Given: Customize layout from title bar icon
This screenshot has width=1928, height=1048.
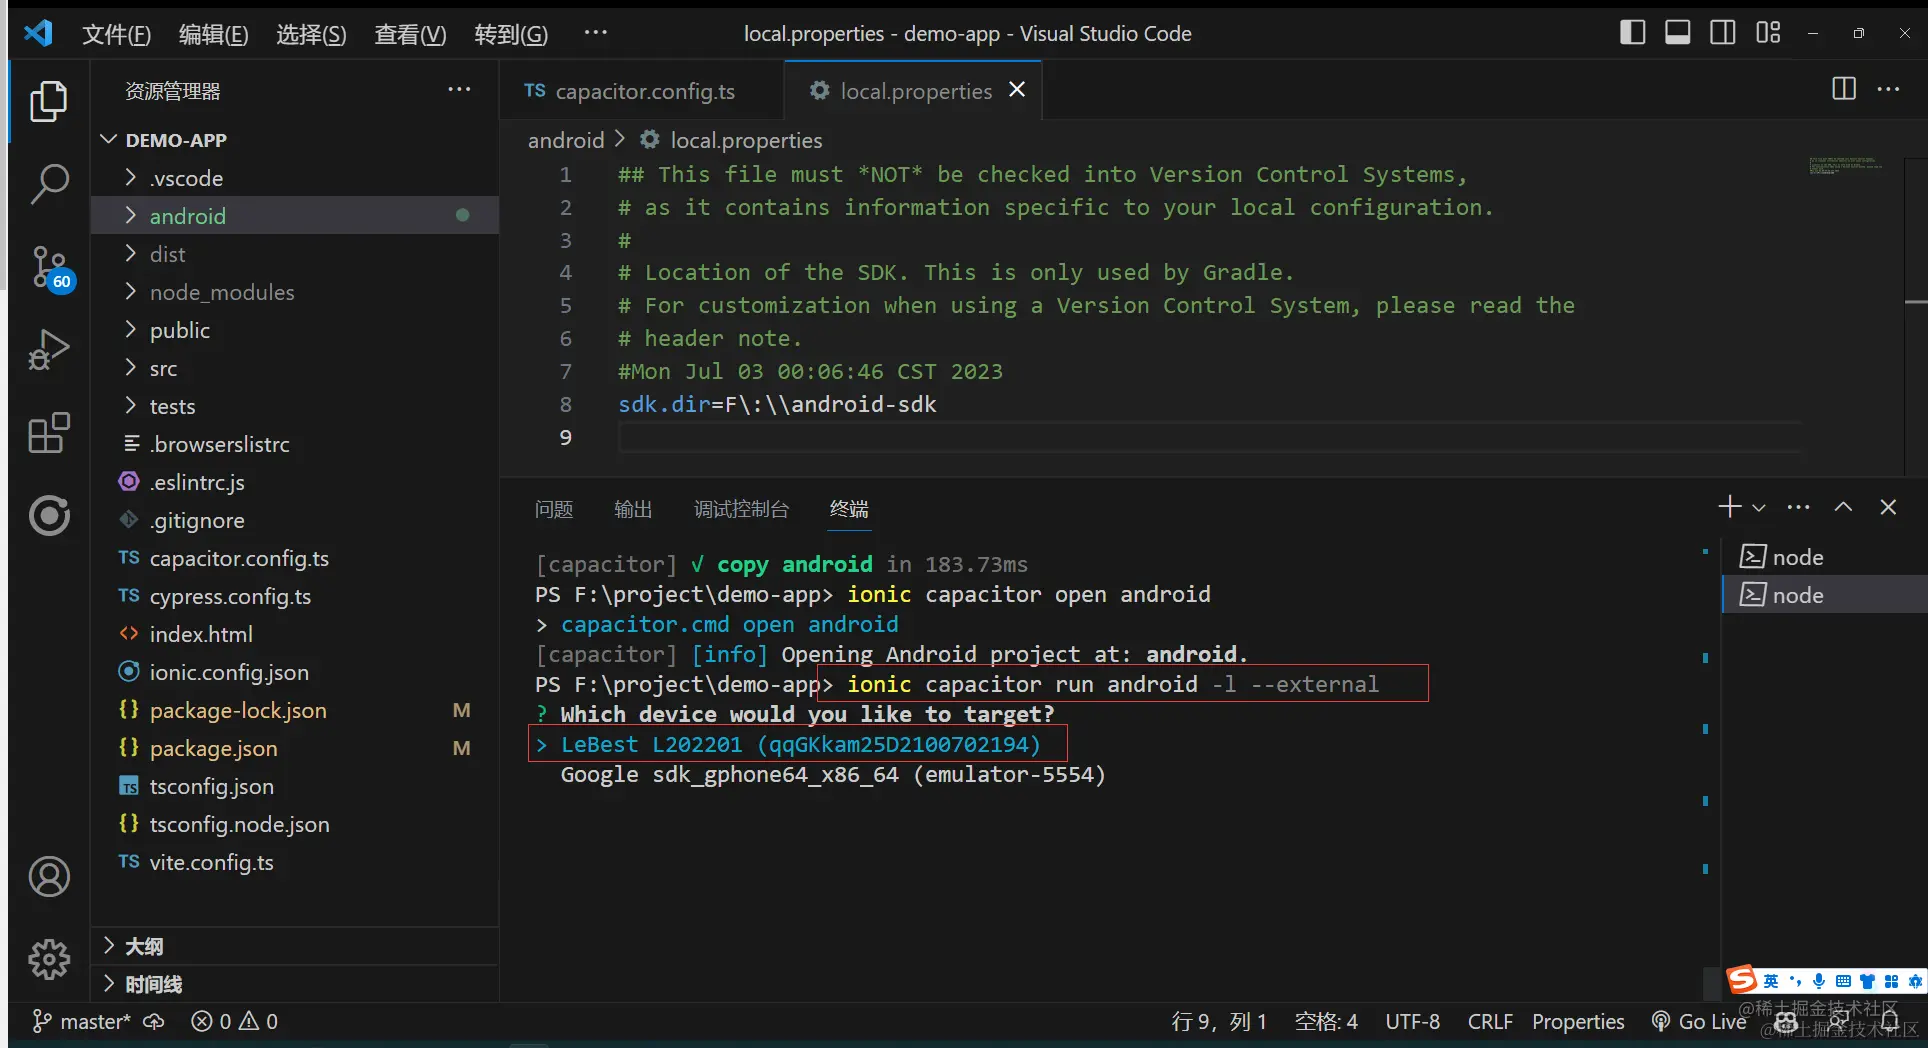Looking at the screenshot, I should [x=1768, y=33].
